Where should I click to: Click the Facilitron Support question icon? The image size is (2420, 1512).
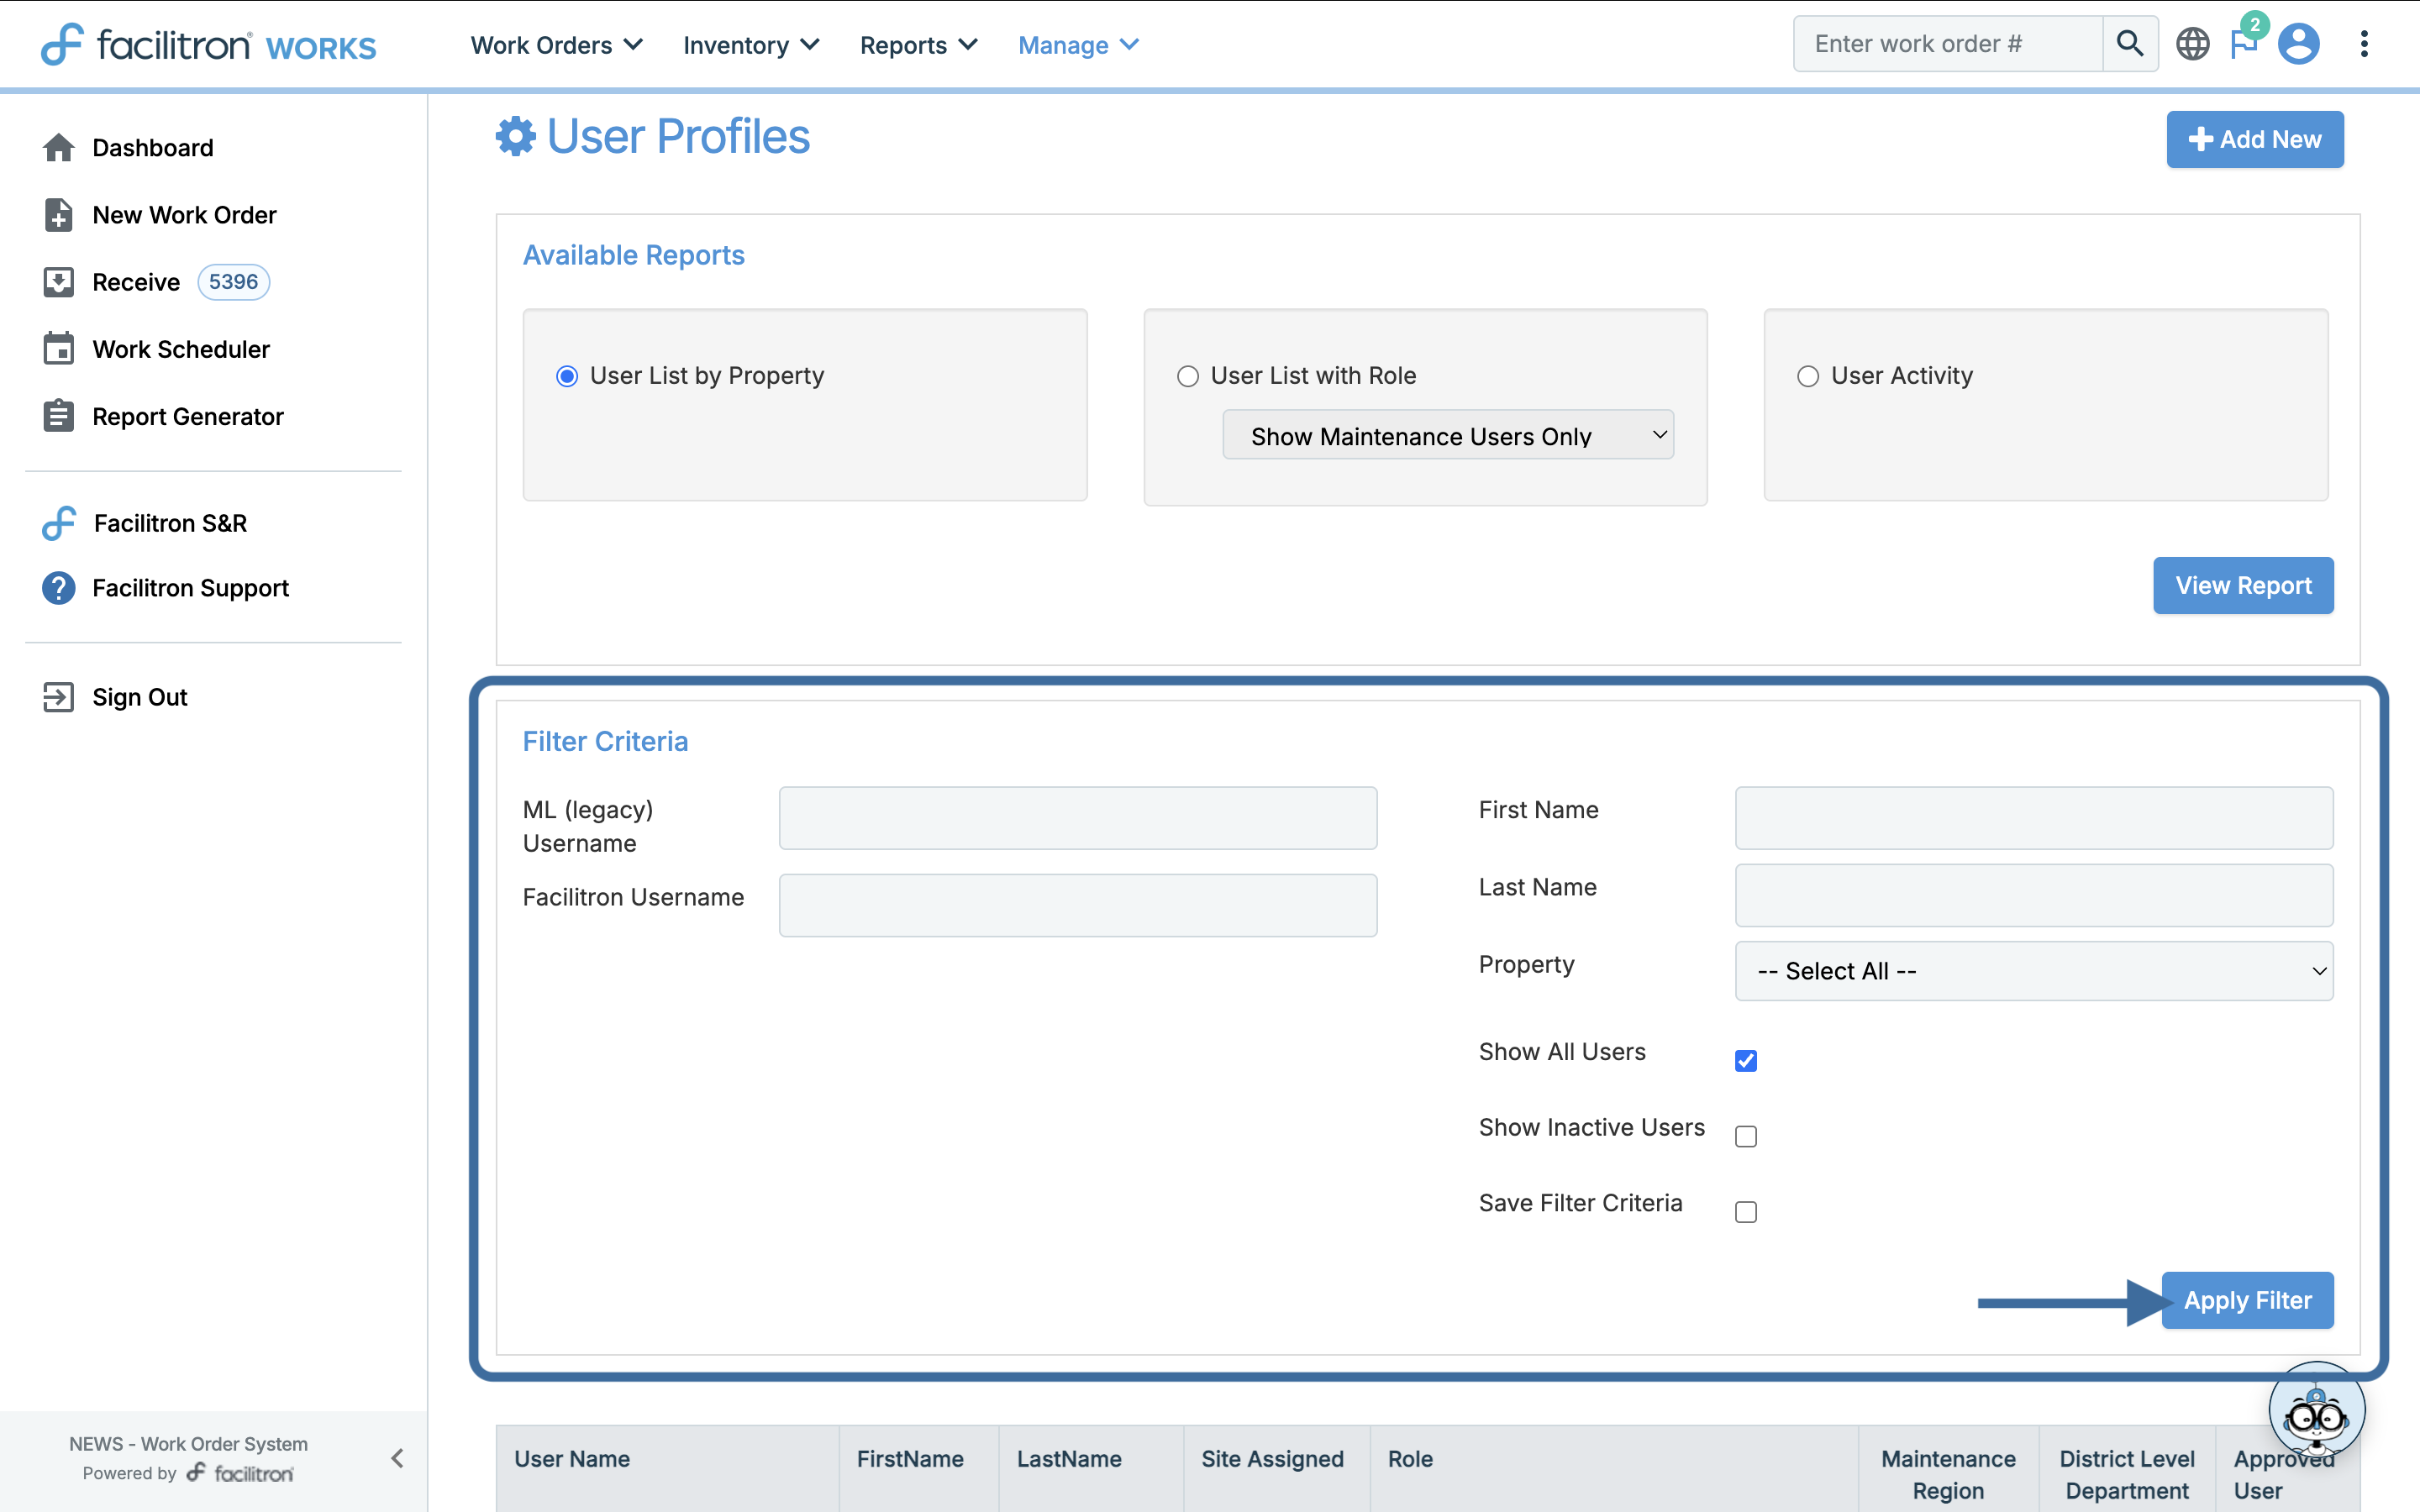point(58,588)
